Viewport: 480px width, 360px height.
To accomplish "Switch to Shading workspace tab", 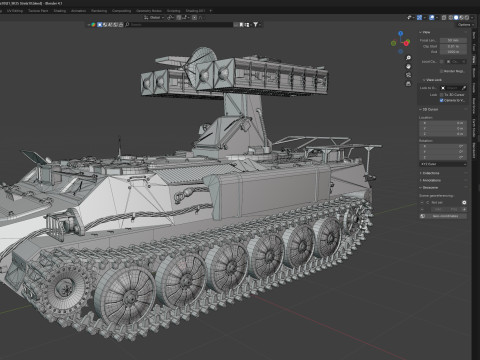I will click(x=60, y=11).
